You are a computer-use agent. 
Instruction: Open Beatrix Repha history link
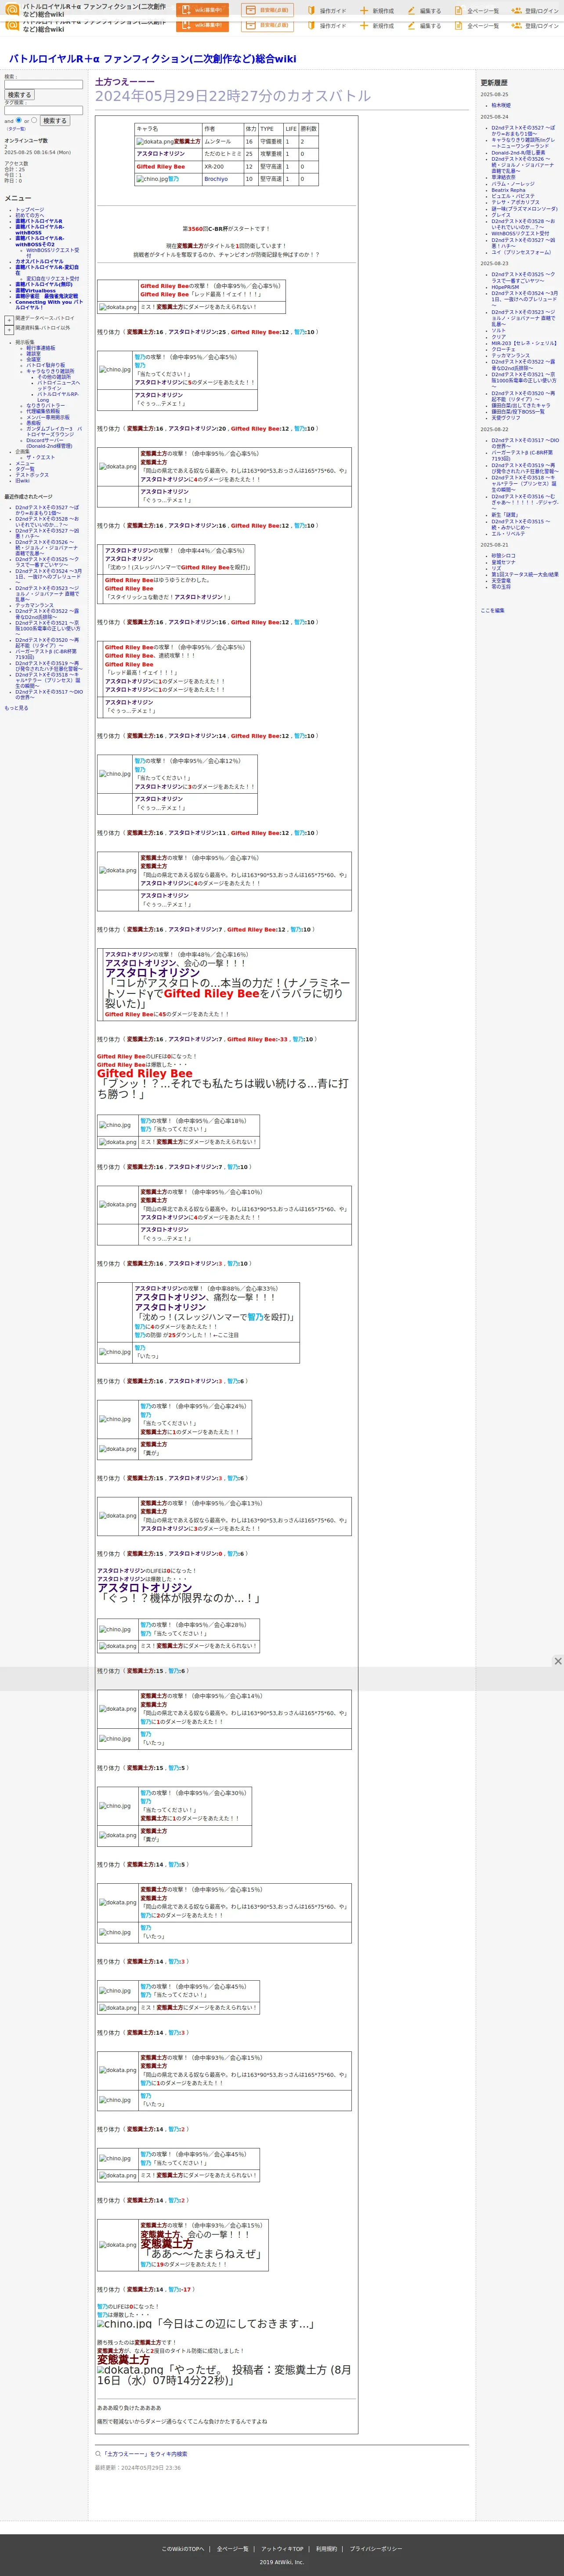click(508, 190)
